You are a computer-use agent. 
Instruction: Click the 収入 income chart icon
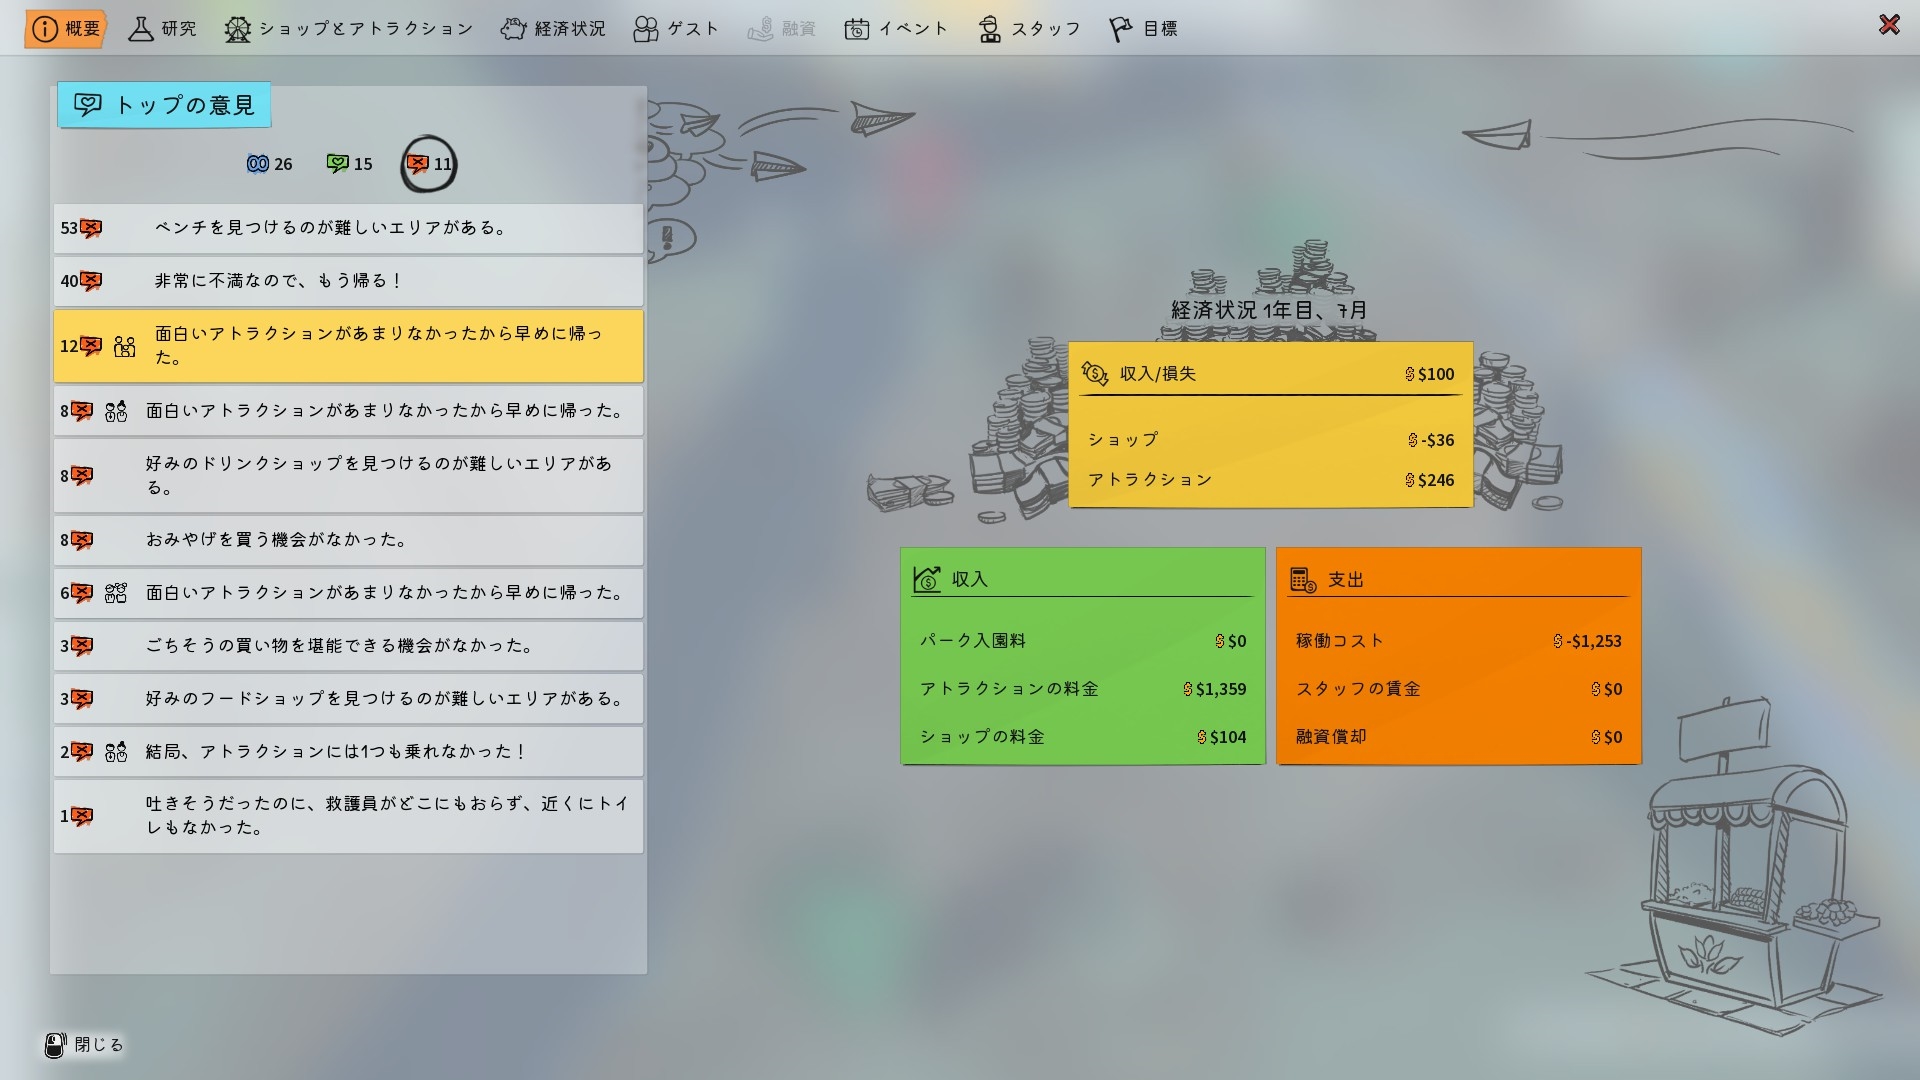coord(927,580)
